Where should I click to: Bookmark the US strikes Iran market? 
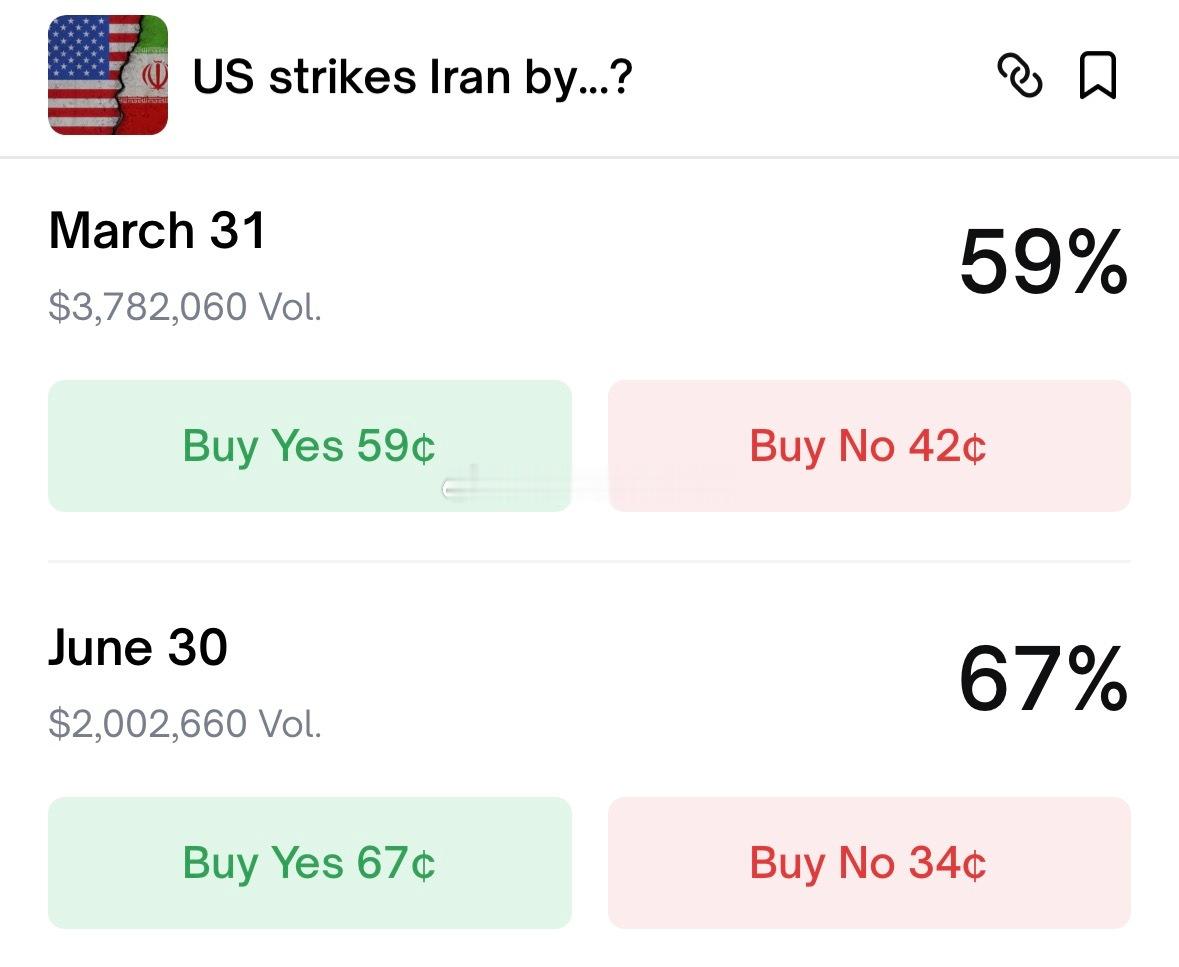1098,76
